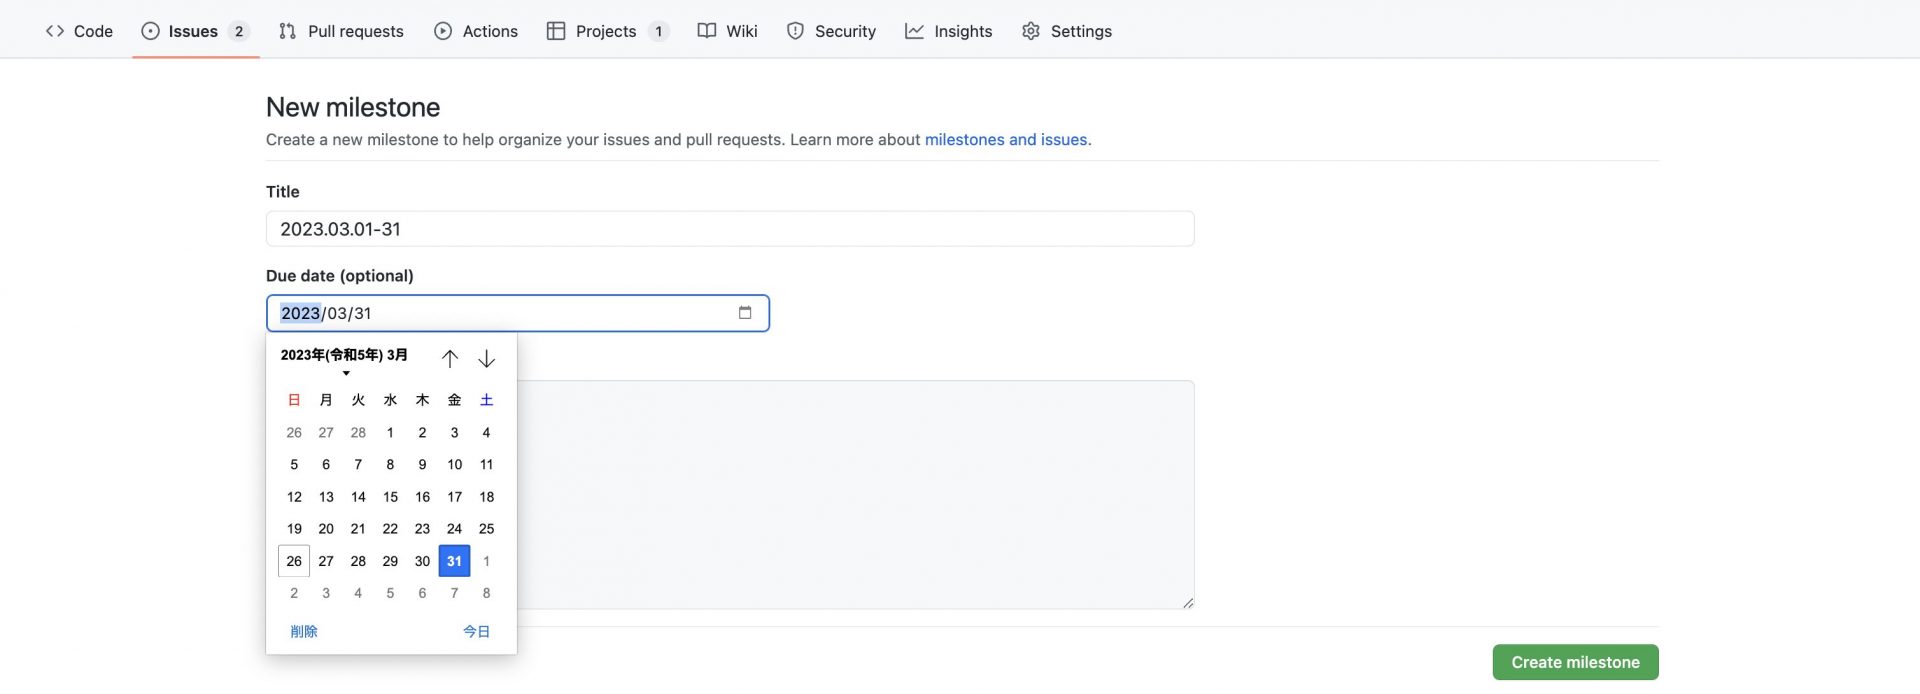Pick March 26 in the calendar
The image size is (1920, 694).
tap(294, 561)
